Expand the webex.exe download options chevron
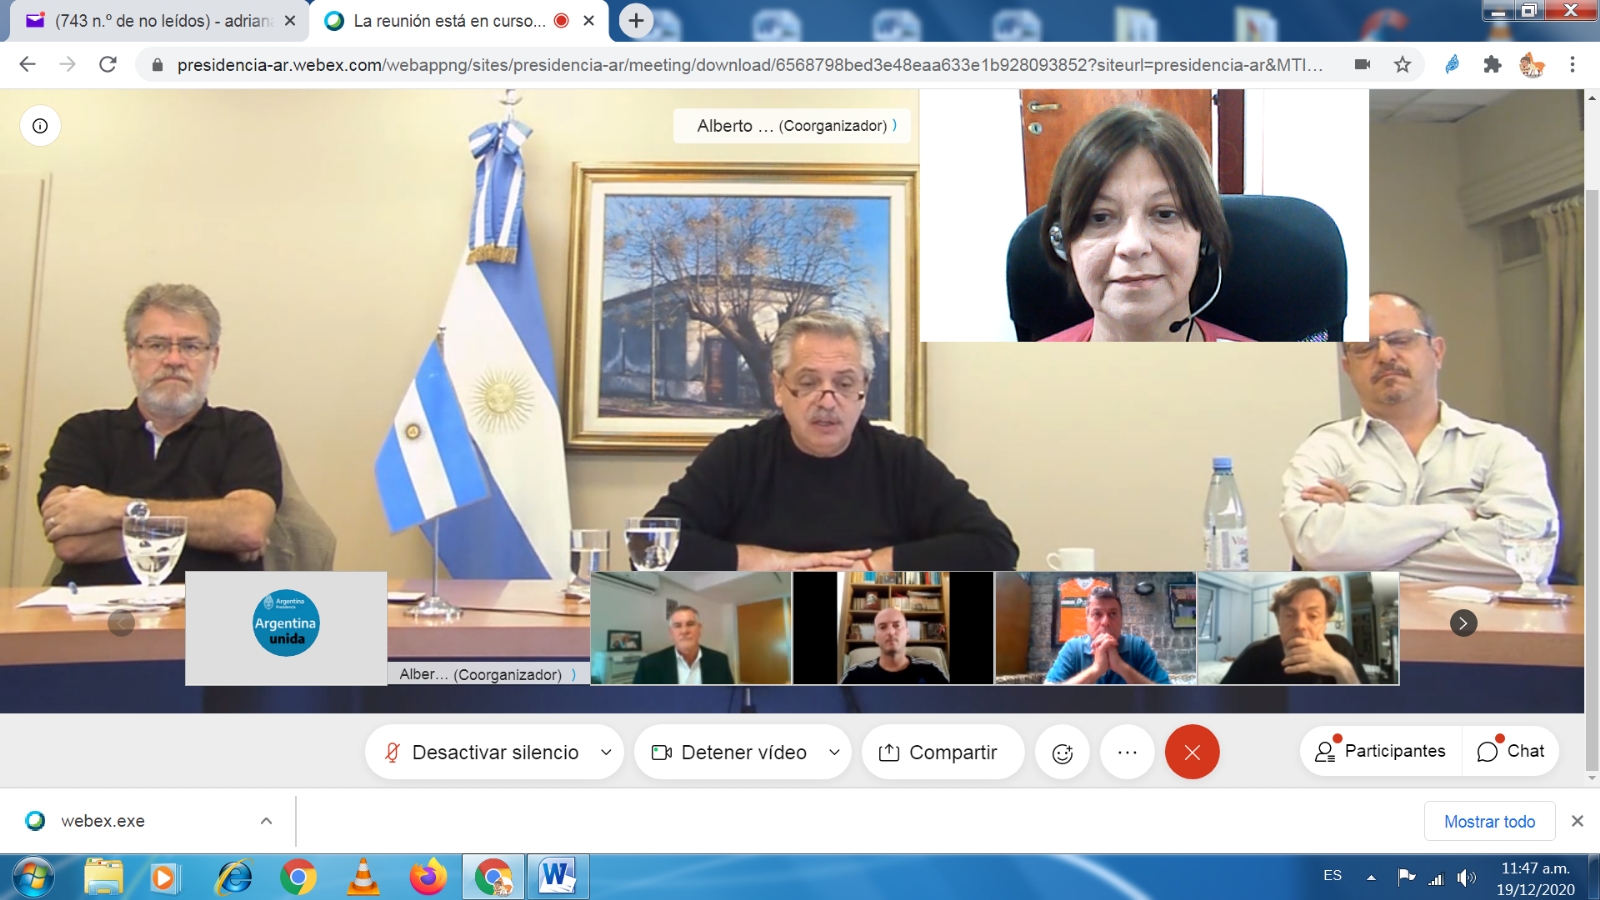The height and width of the screenshot is (900, 1600). click(266, 821)
